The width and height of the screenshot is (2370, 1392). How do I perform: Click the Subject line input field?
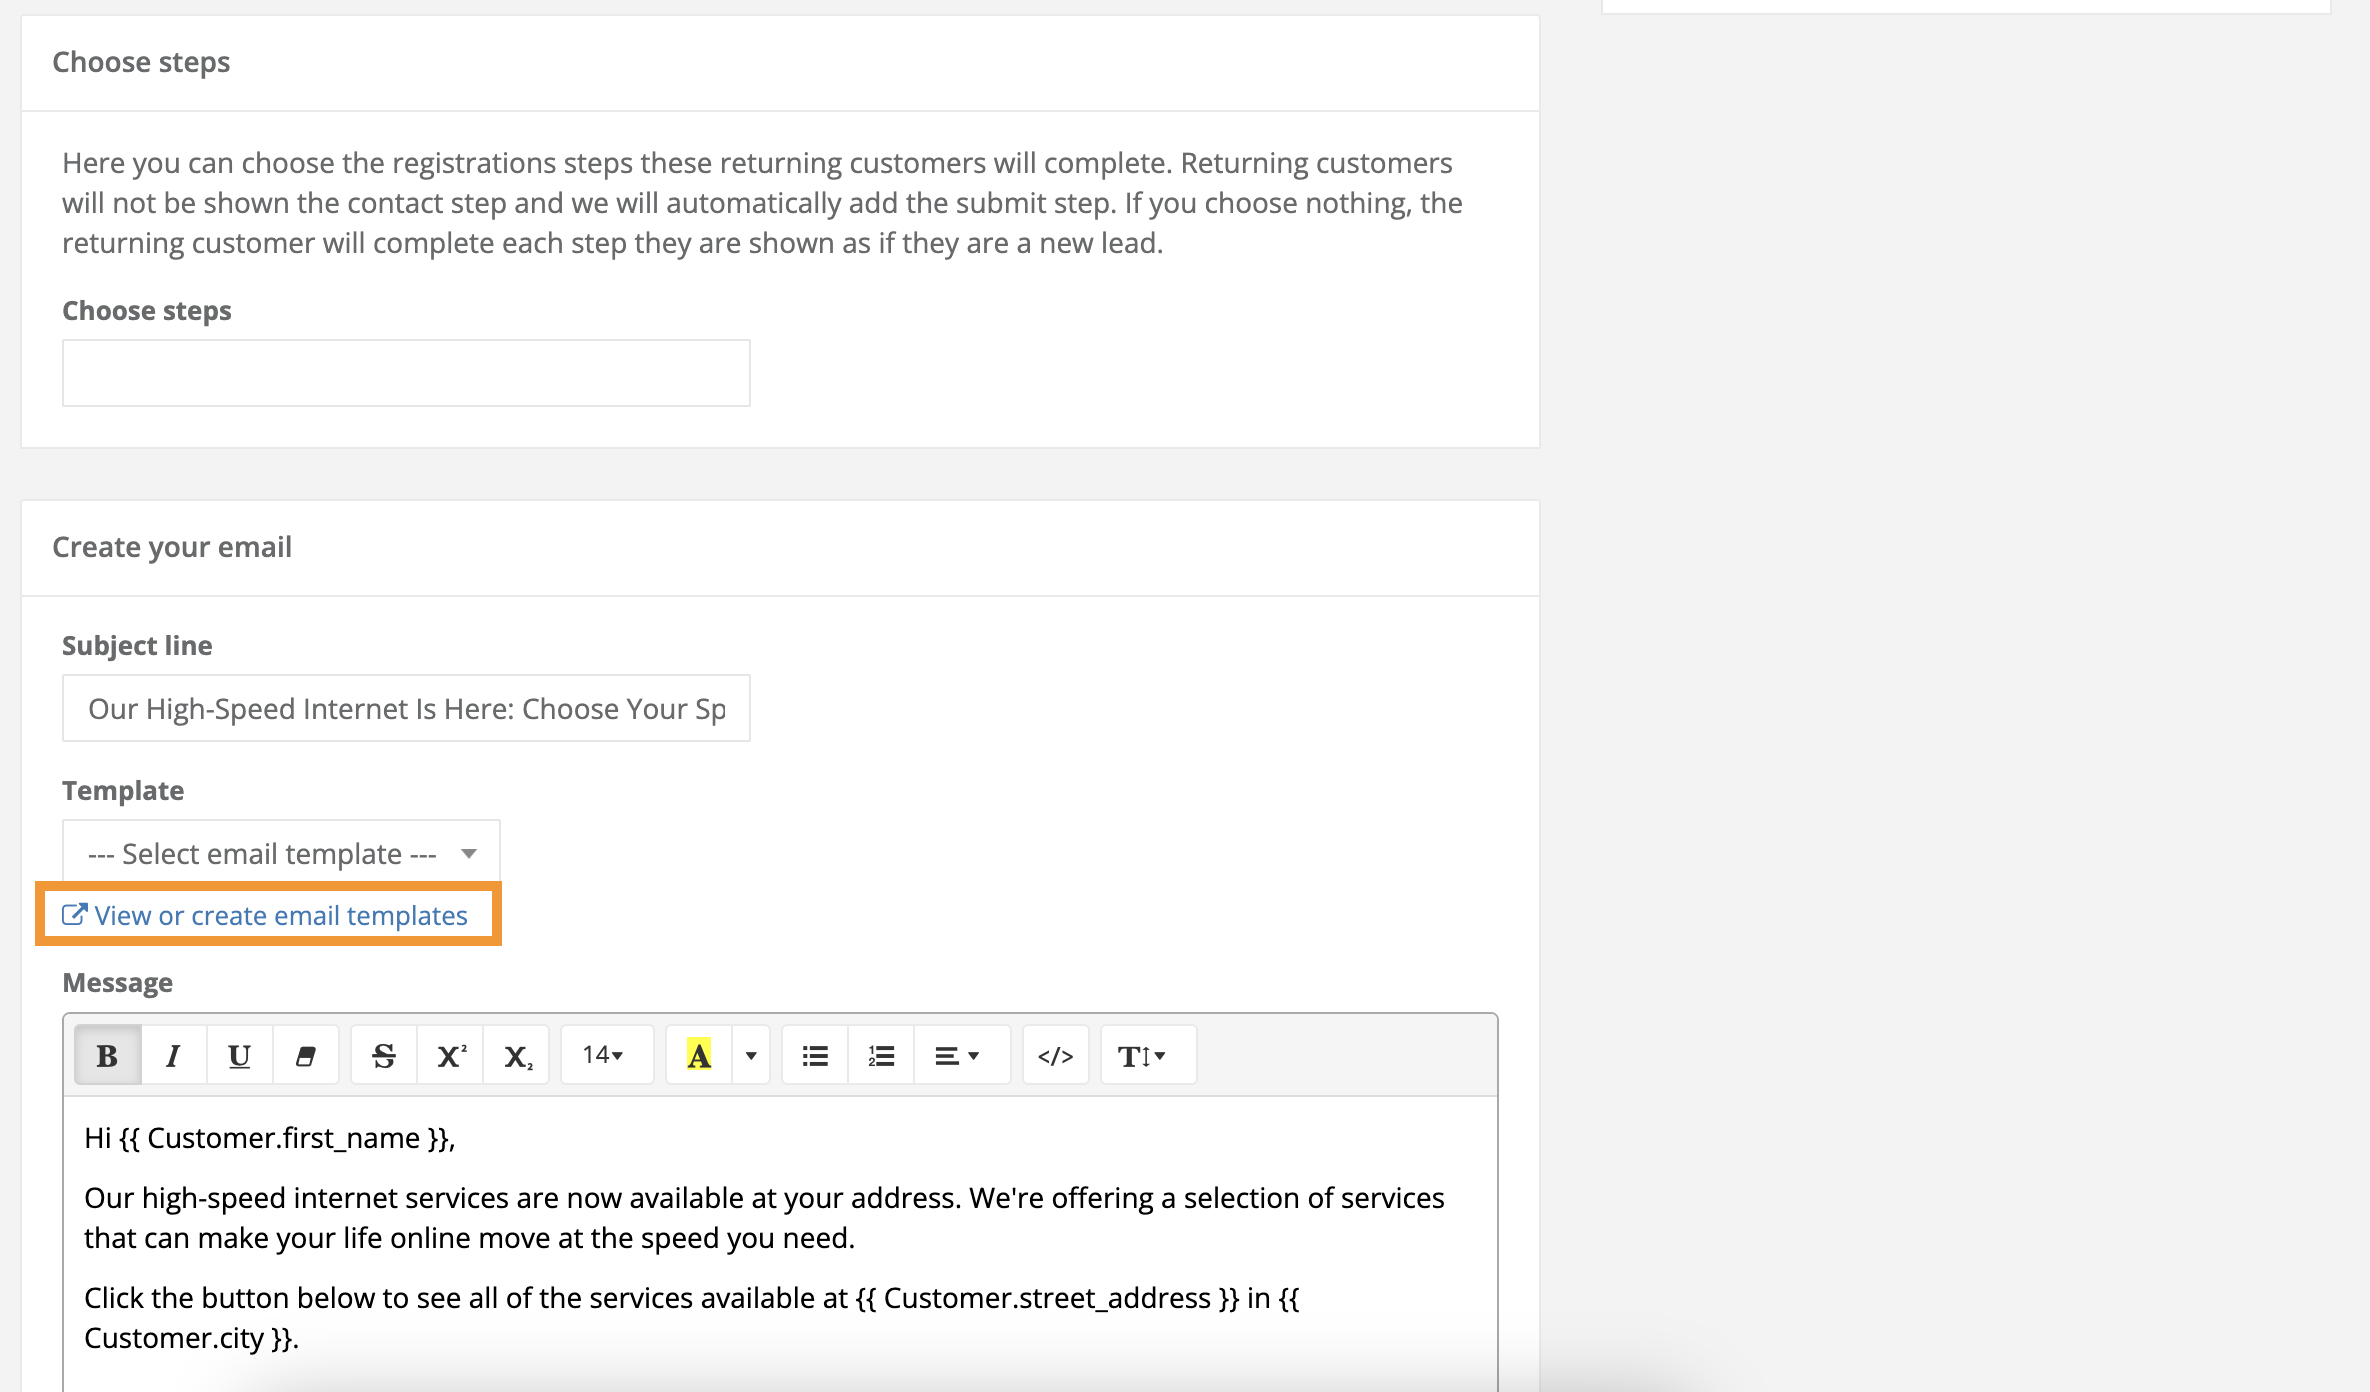pos(406,708)
